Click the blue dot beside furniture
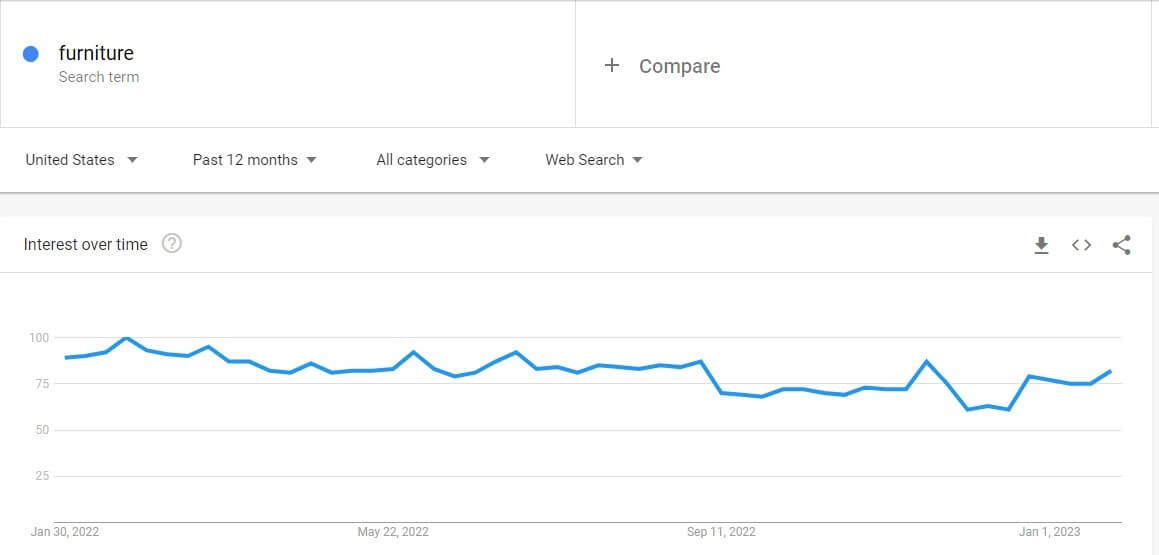Image resolution: width=1159 pixels, height=555 pixels. coord(30,53)
